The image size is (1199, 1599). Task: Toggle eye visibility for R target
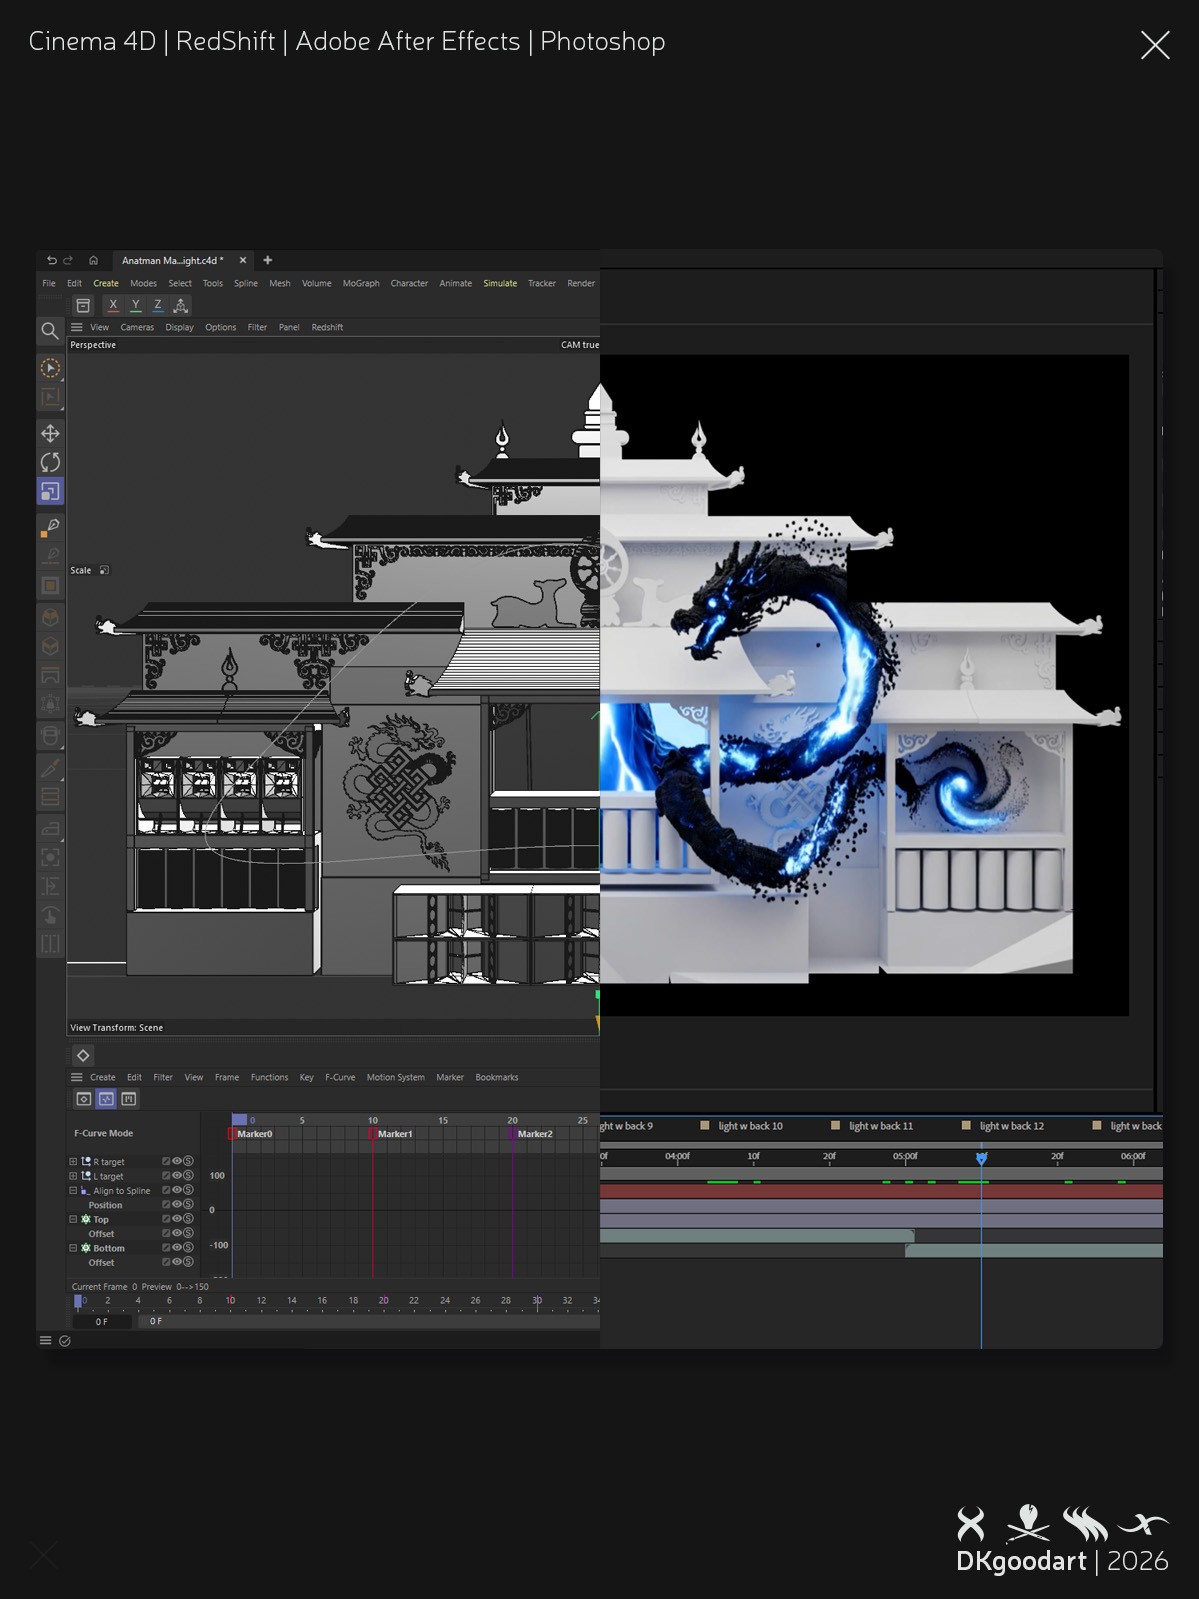point(177,1162)
